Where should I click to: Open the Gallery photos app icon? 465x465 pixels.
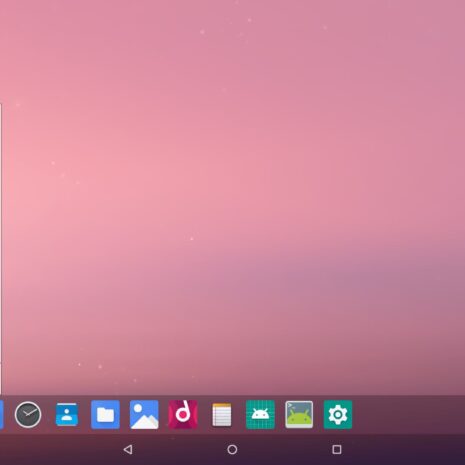(144, 414)
